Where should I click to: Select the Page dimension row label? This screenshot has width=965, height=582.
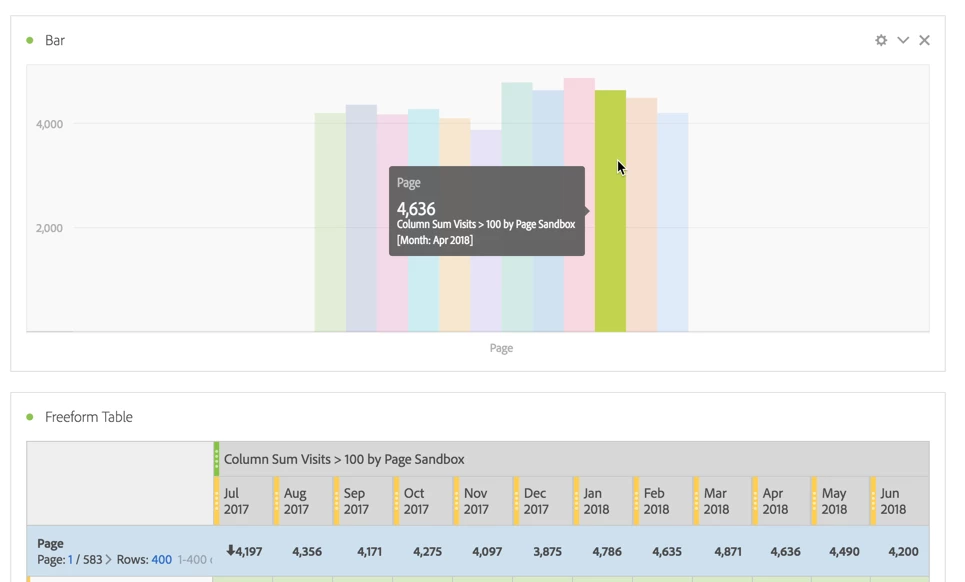[50, 543]
